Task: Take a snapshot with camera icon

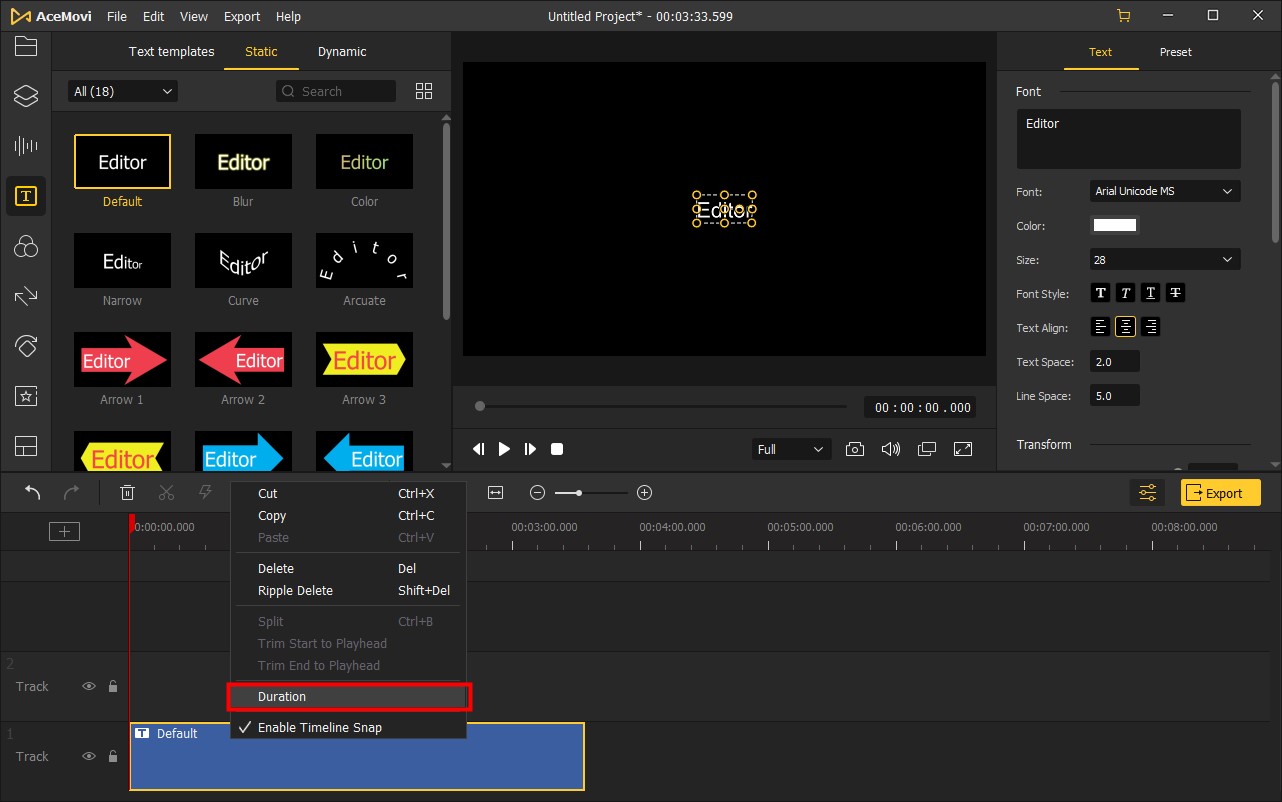Action: (854, 449)
